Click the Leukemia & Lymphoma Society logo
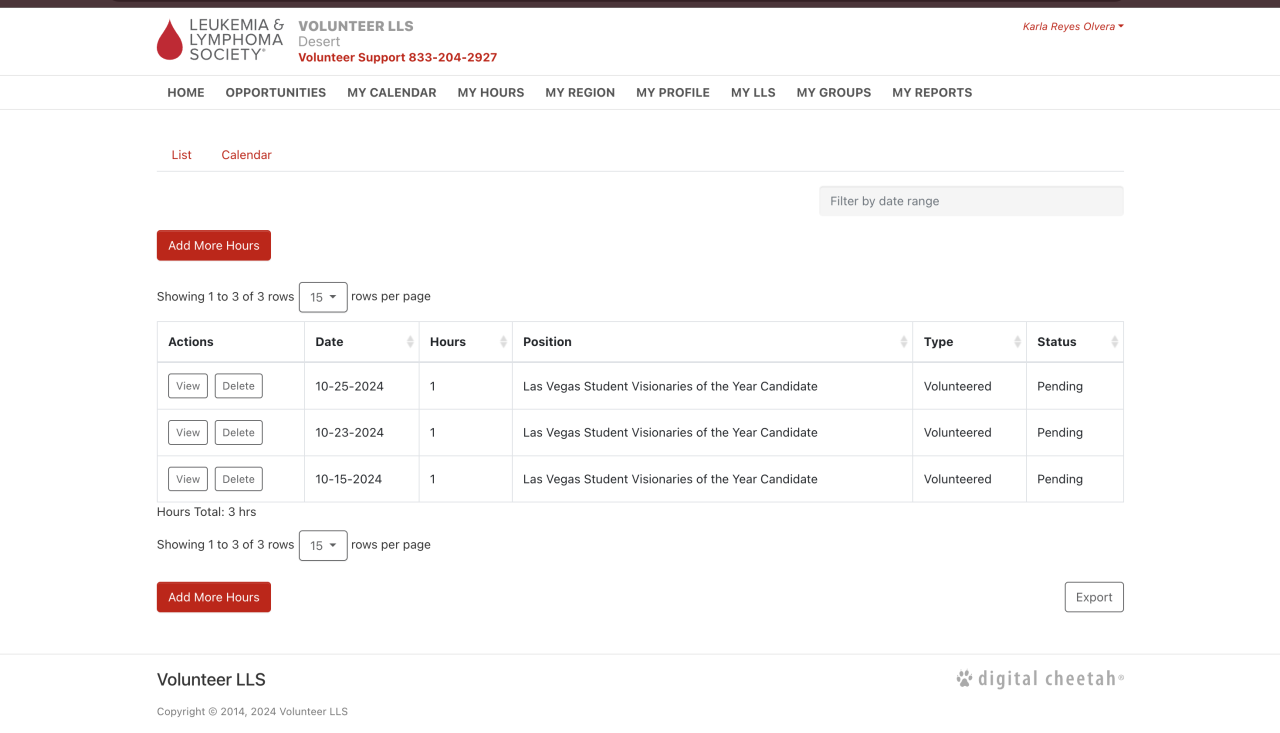1280x733 pixels. pos(220,40)
